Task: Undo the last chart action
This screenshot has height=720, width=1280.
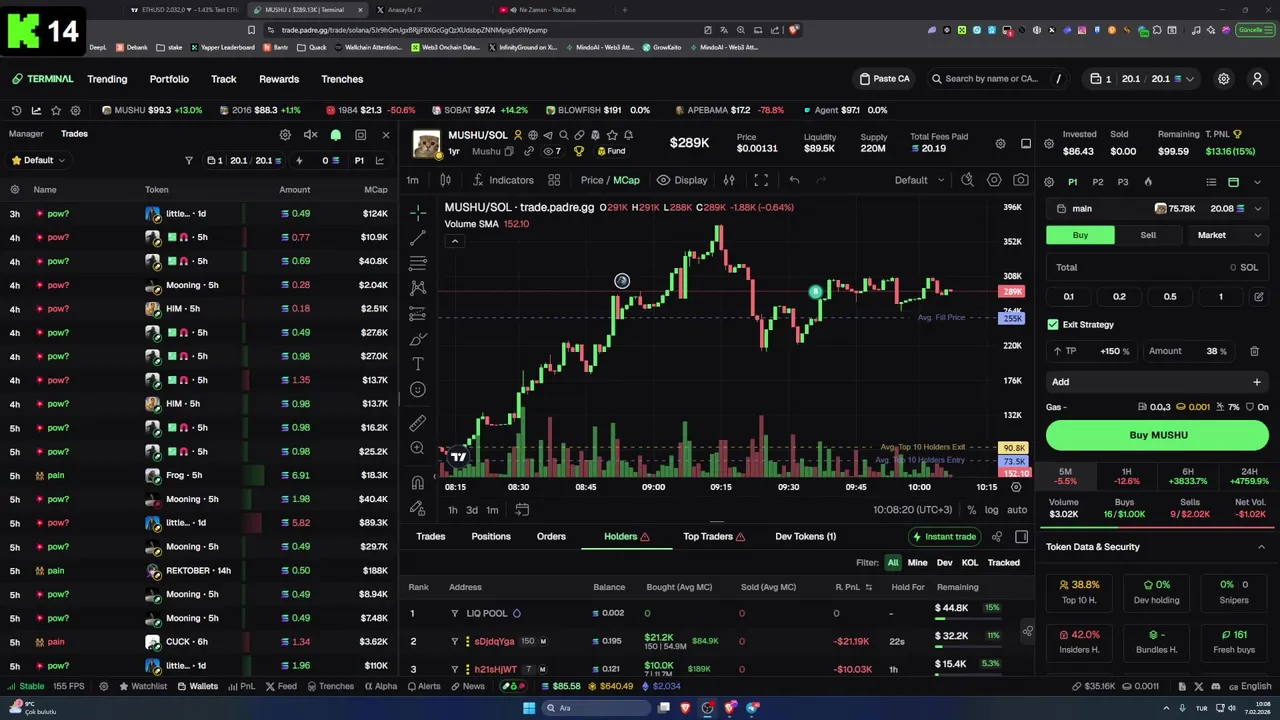Action: [794, 180]
